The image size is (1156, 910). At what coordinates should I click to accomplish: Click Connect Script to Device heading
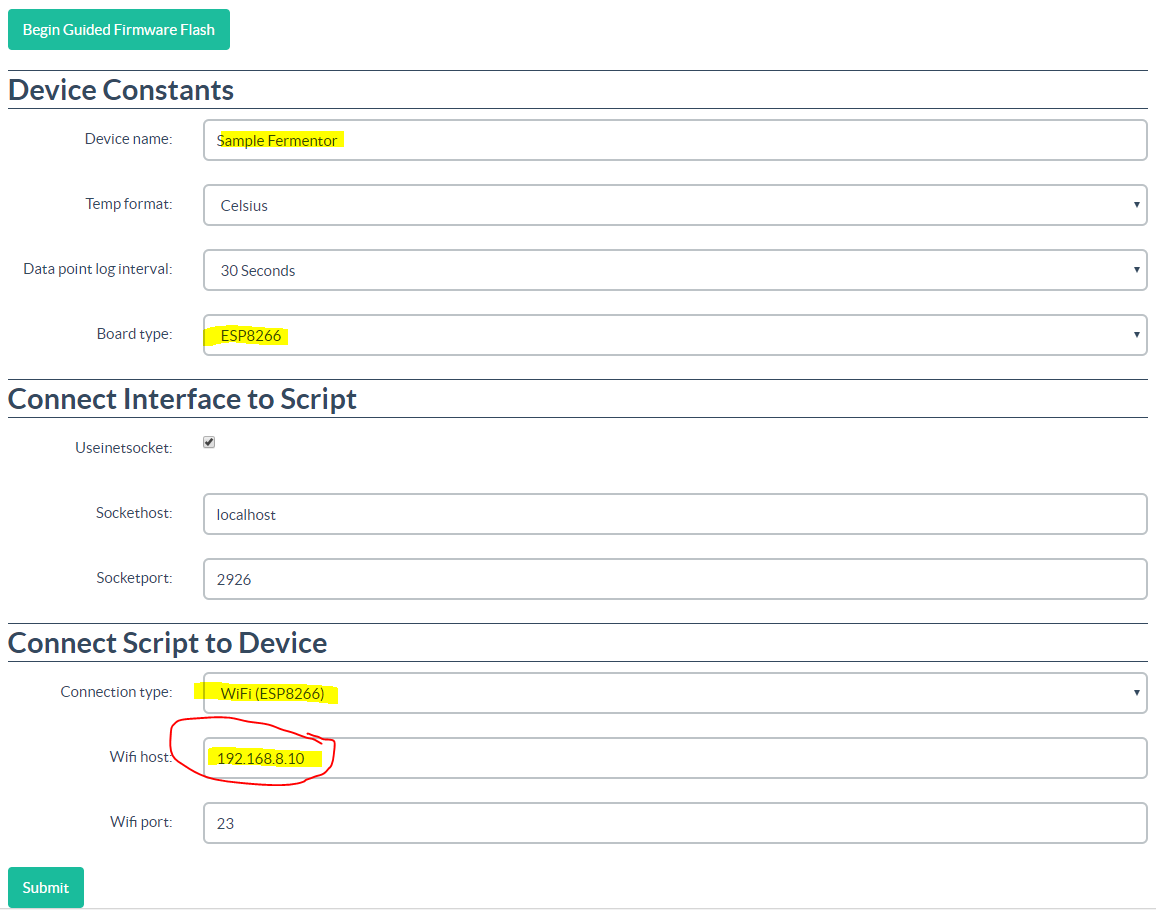pyautogui.click(x=167, y=643)
